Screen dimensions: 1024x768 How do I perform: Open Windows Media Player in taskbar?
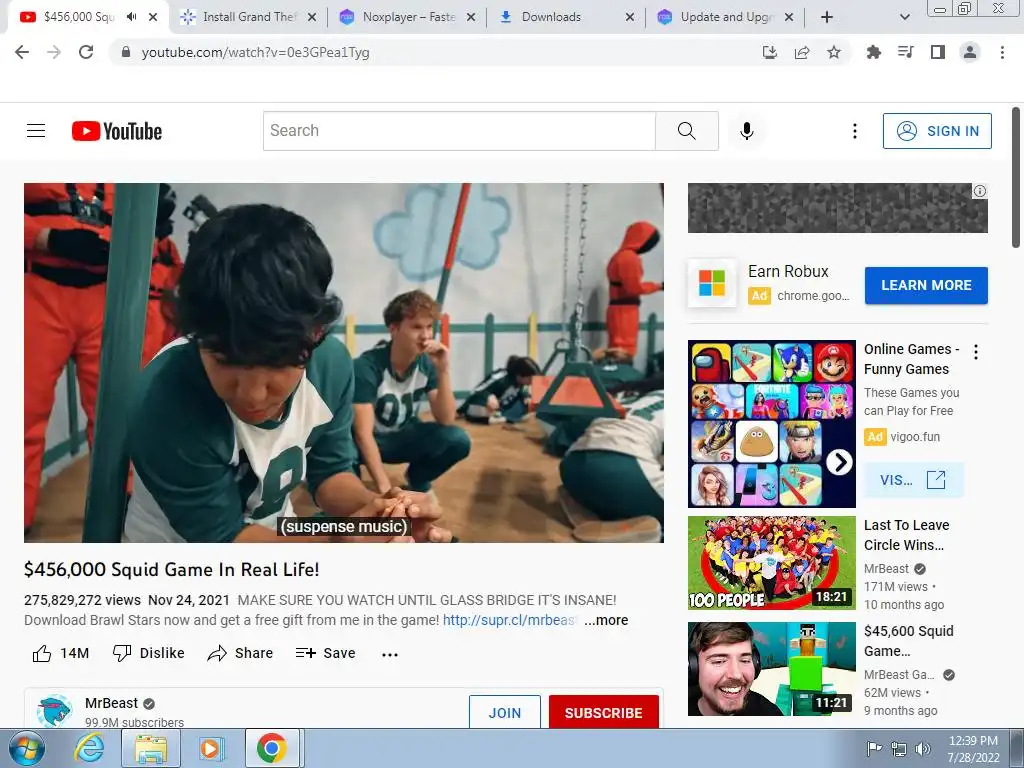[x=211, y=748]
